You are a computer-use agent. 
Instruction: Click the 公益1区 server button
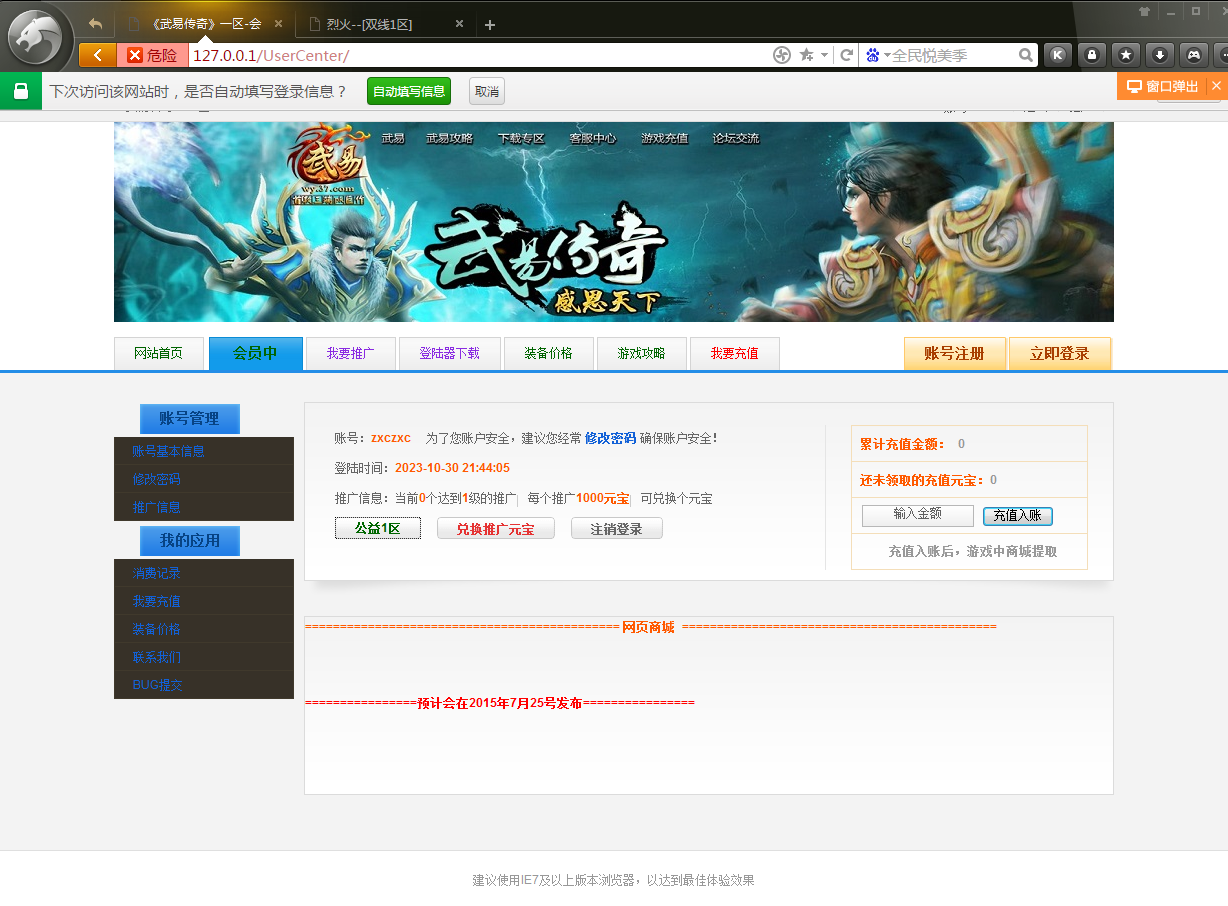click(x=378, y=528)
